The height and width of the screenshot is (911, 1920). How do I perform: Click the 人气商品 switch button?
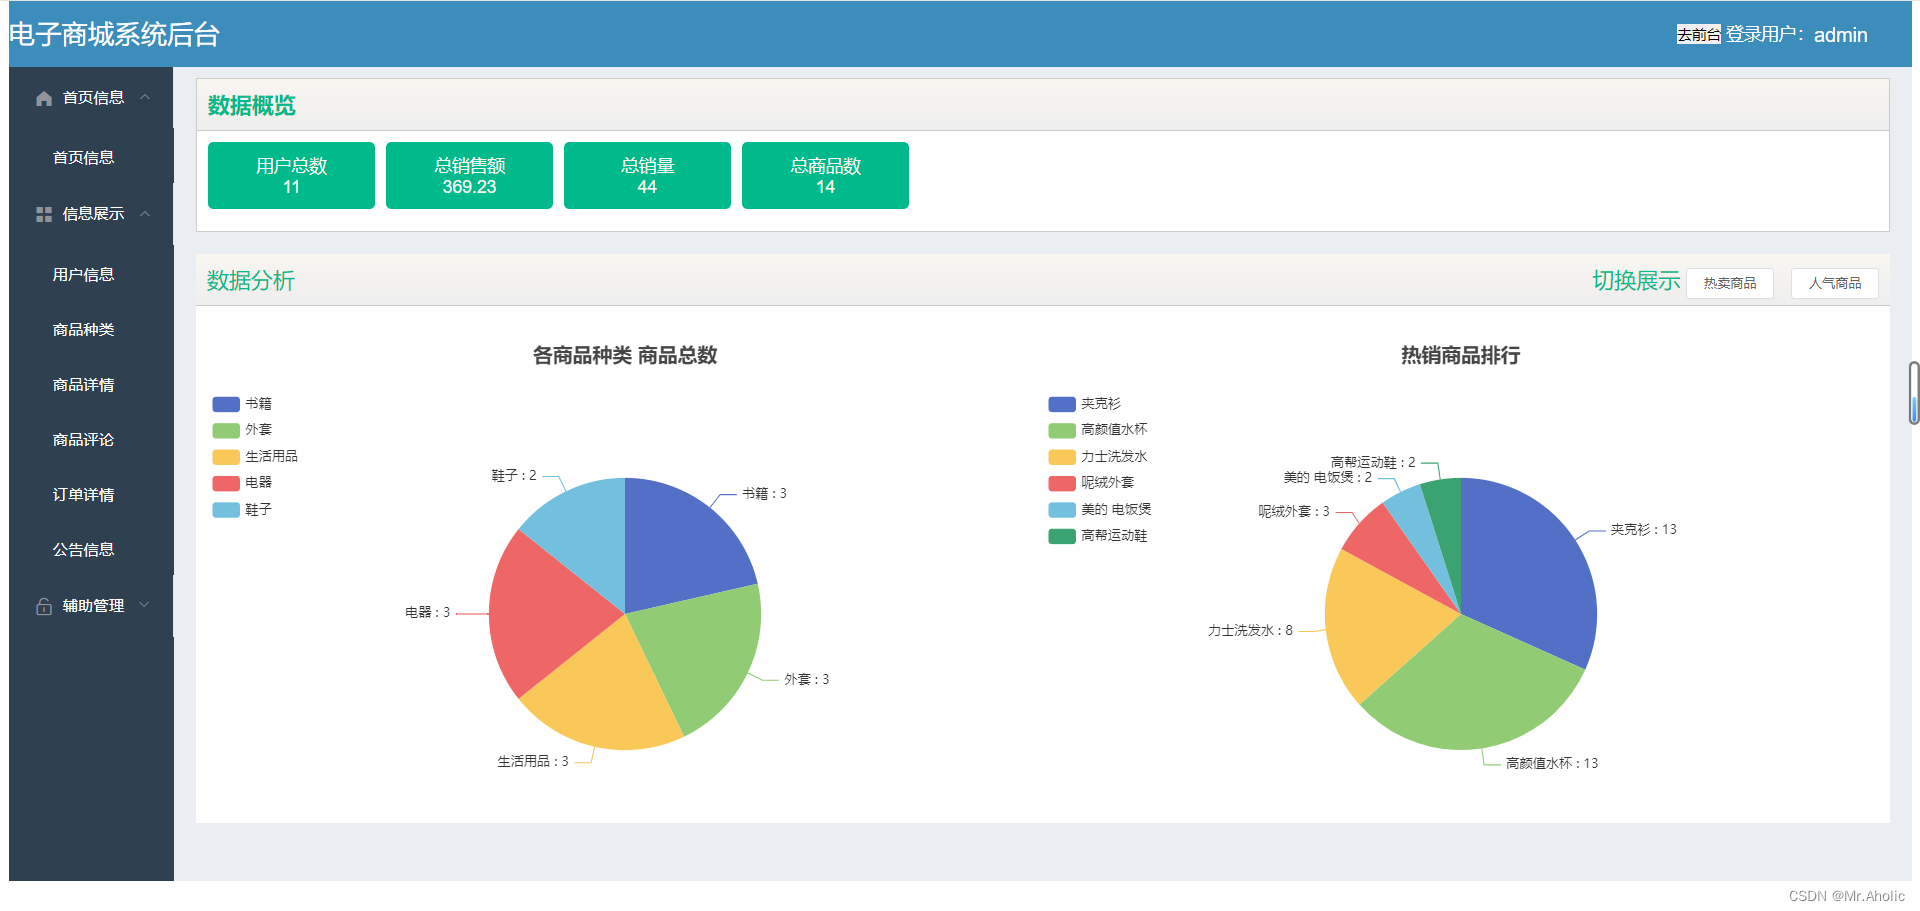coord(1835,283)
